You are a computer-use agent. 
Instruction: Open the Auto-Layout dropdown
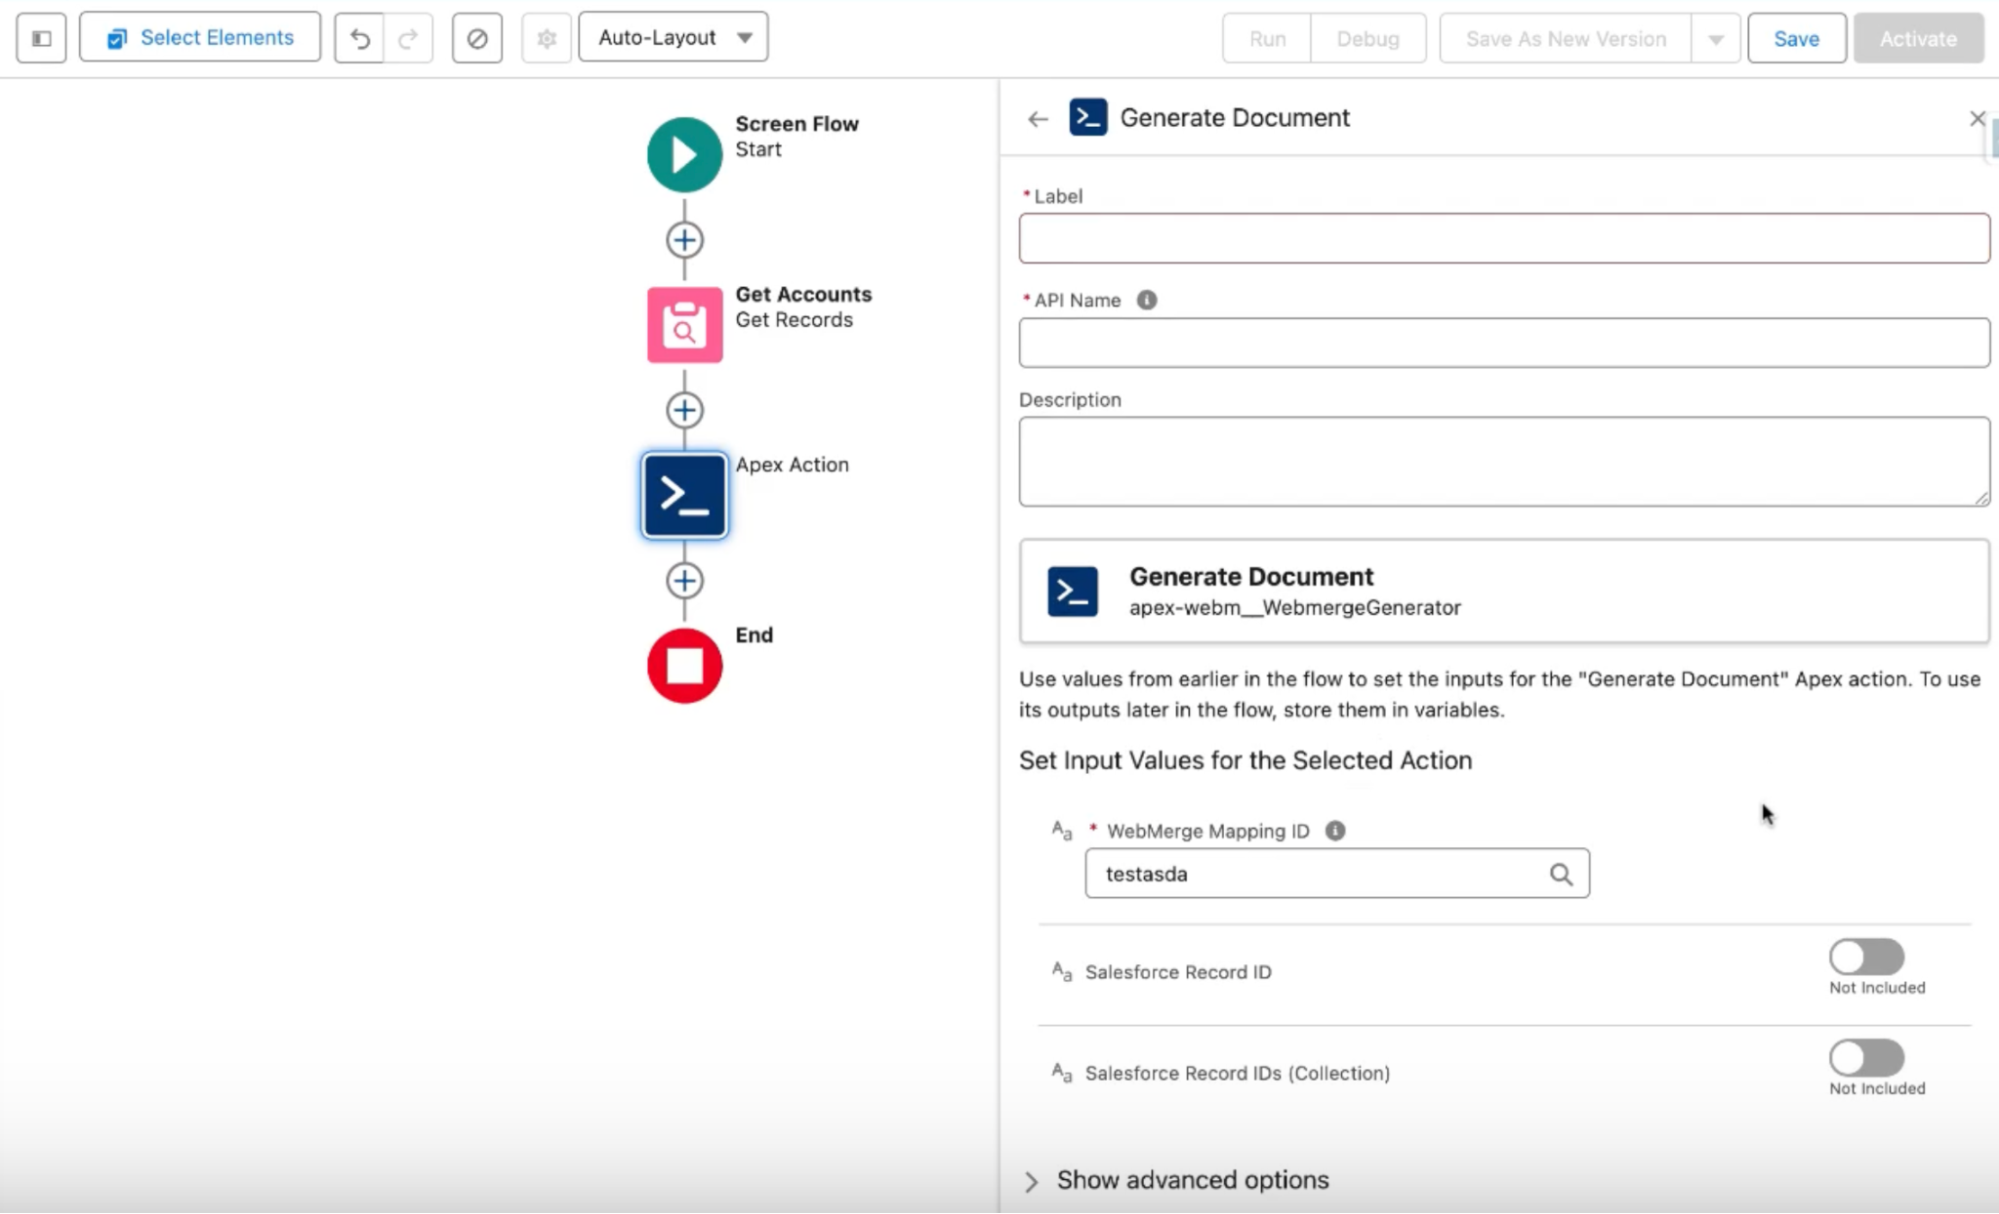point(673,38)
